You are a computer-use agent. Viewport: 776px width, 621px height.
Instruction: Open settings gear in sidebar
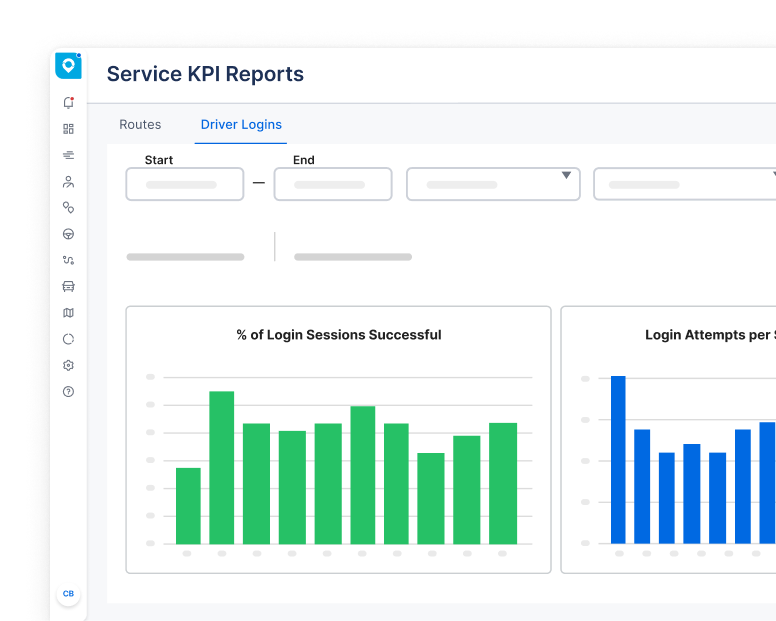coord(68,365)
